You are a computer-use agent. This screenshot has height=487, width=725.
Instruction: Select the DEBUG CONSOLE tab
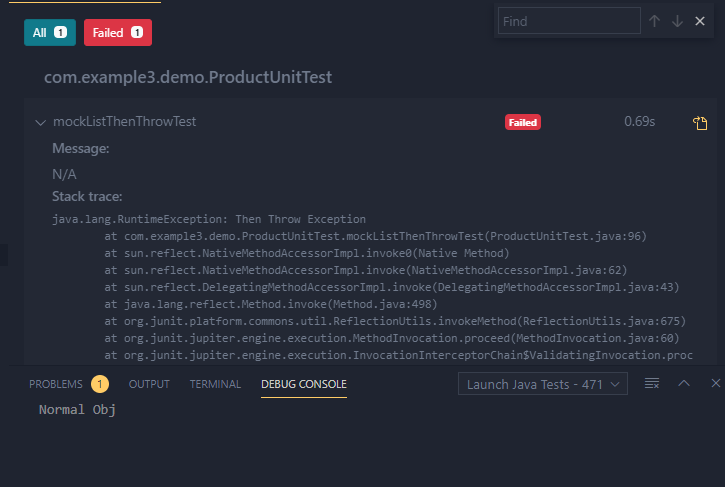click(x=304, y=384)
